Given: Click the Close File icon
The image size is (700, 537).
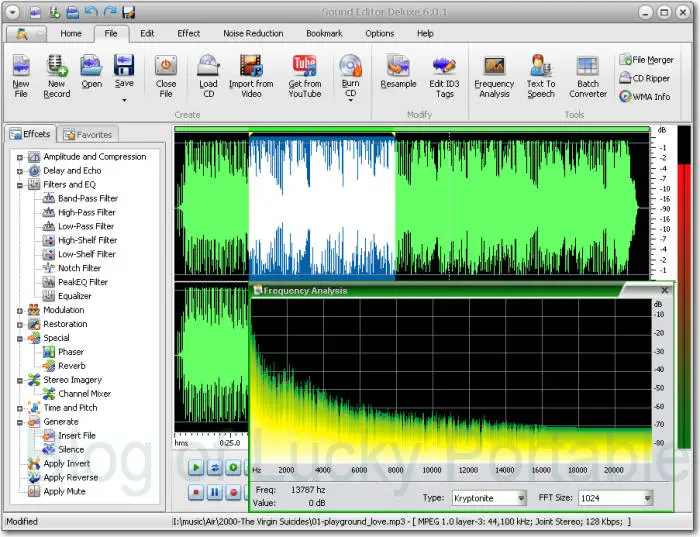Looking at the screenshot, I should pyautogui.click(x=166, y=66).
